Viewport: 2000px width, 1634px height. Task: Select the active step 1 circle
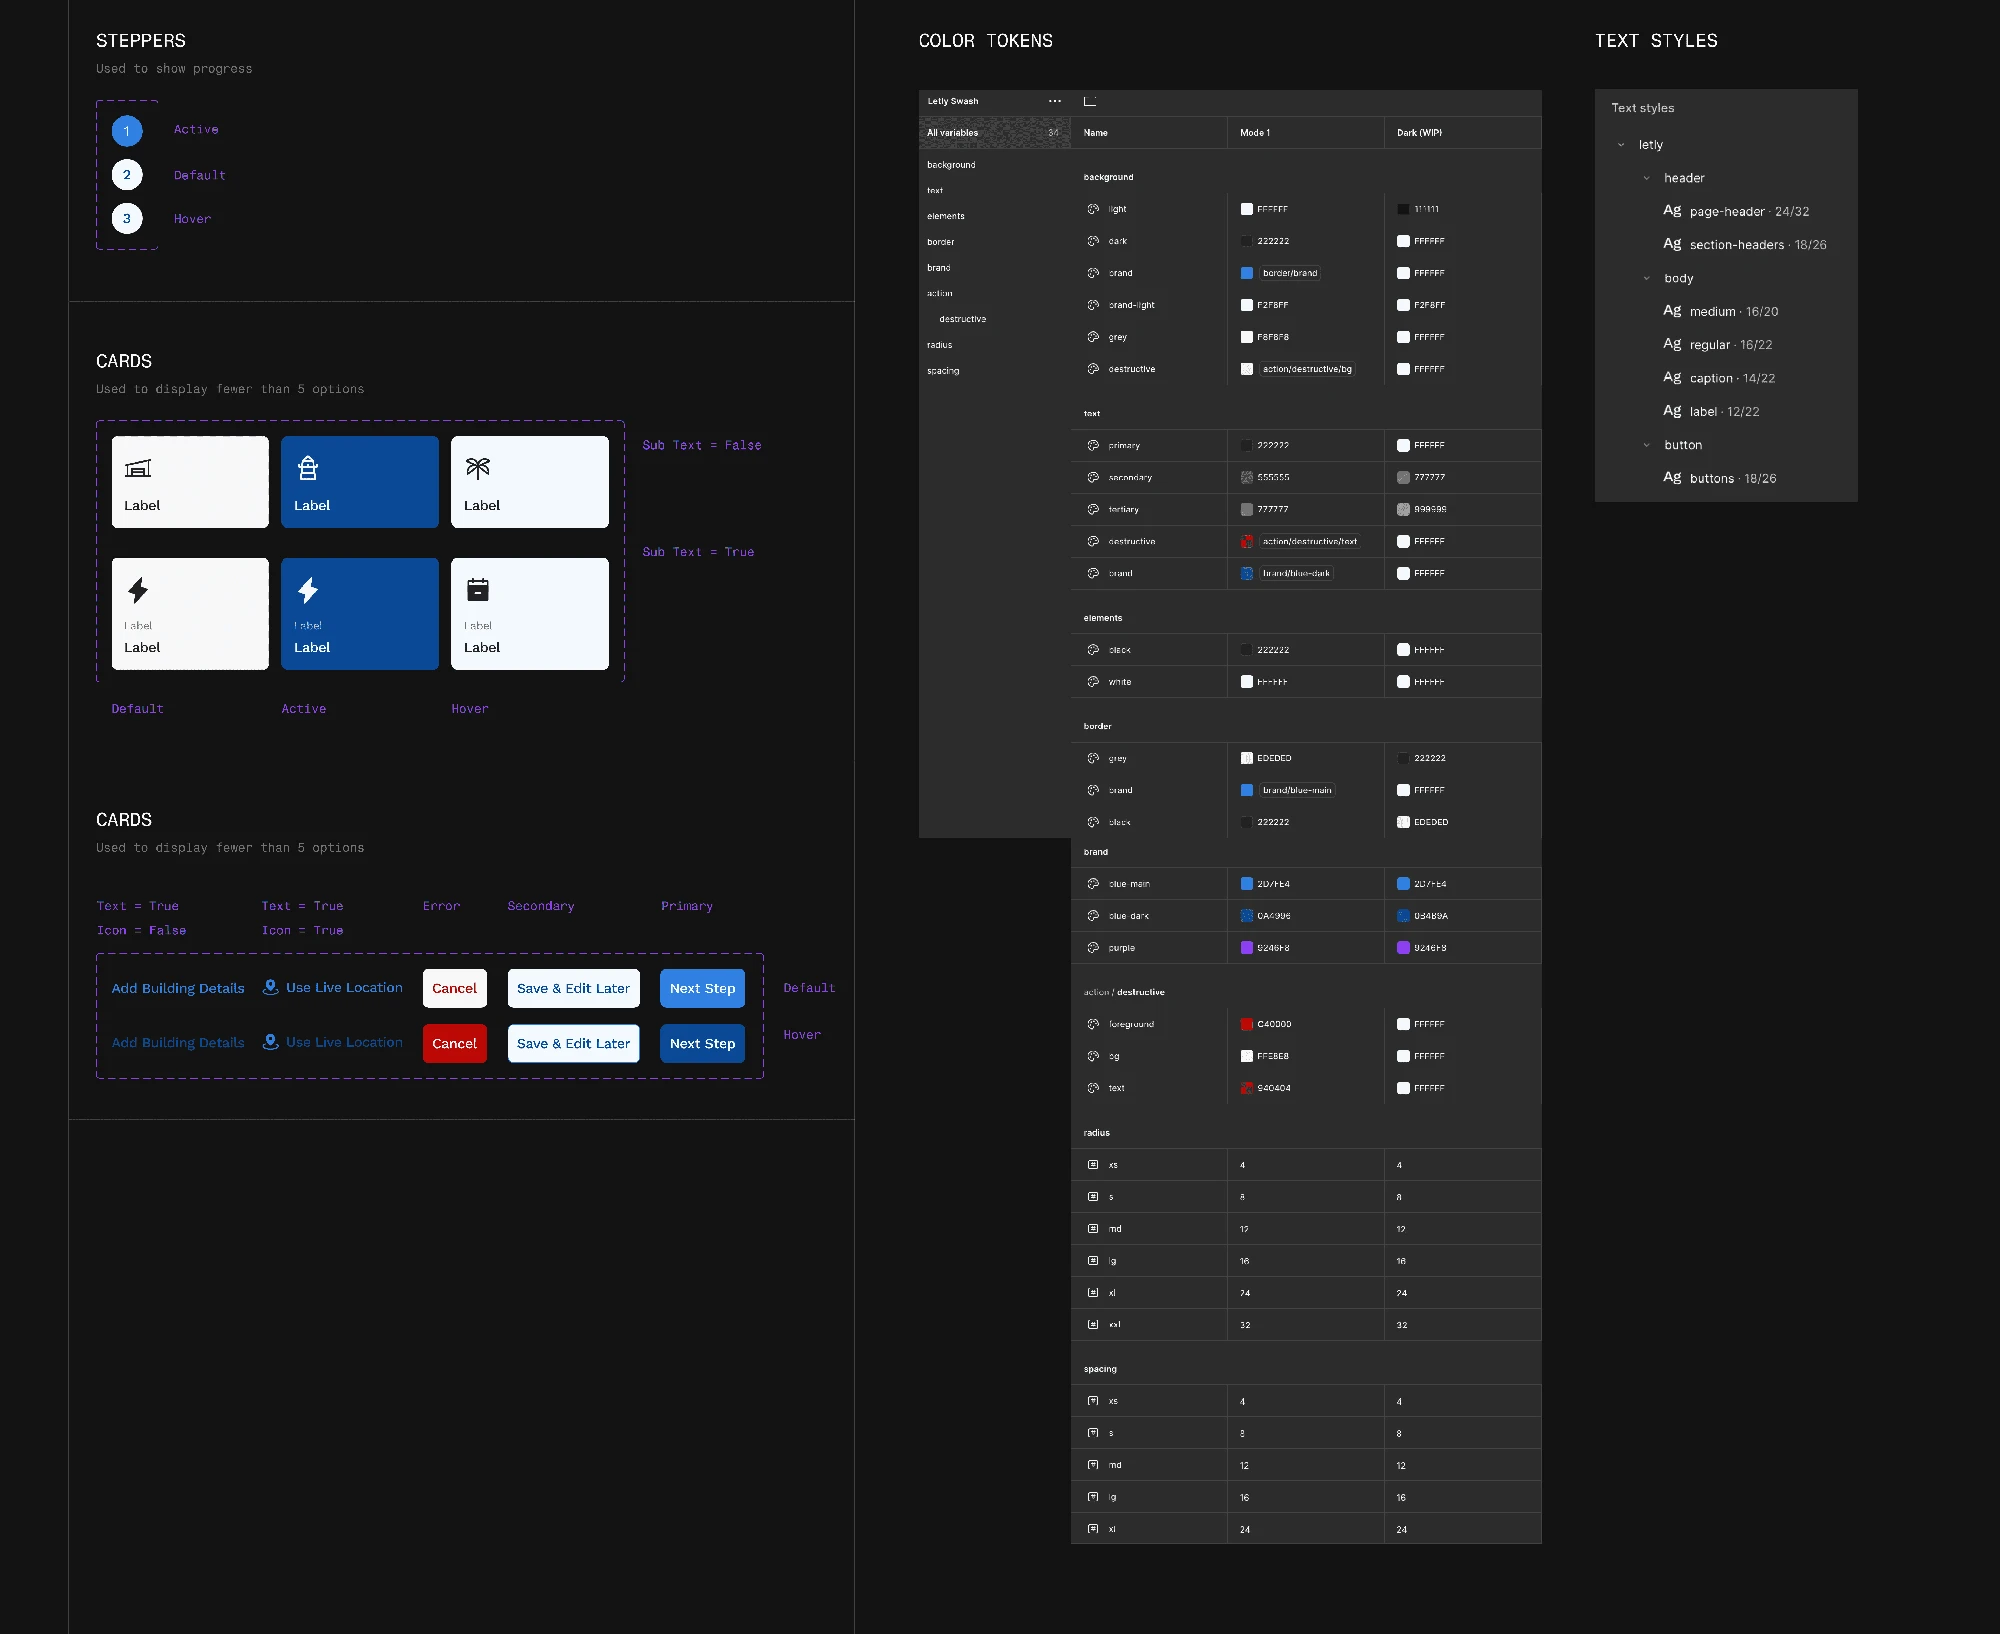(127, 130)
